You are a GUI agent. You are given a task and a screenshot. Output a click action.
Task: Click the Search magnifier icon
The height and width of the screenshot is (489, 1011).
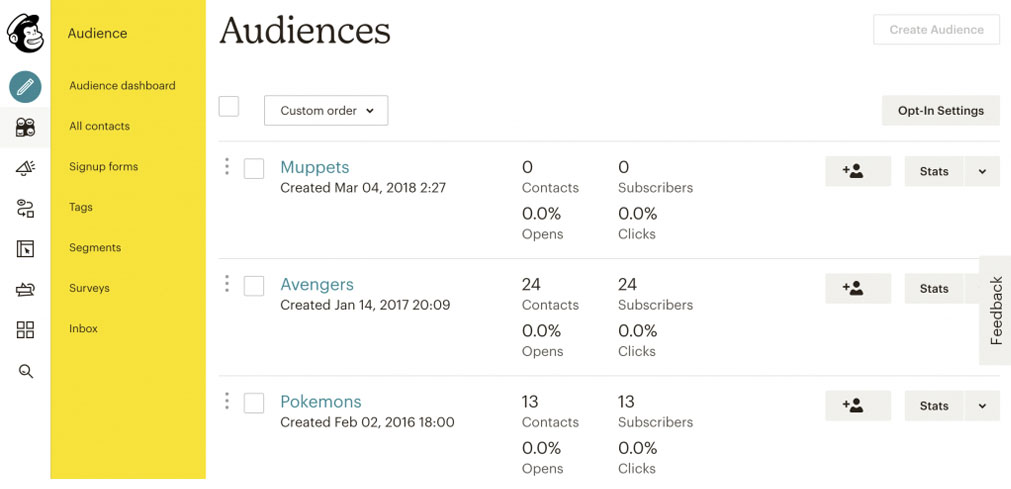click(x=25, y=371)
